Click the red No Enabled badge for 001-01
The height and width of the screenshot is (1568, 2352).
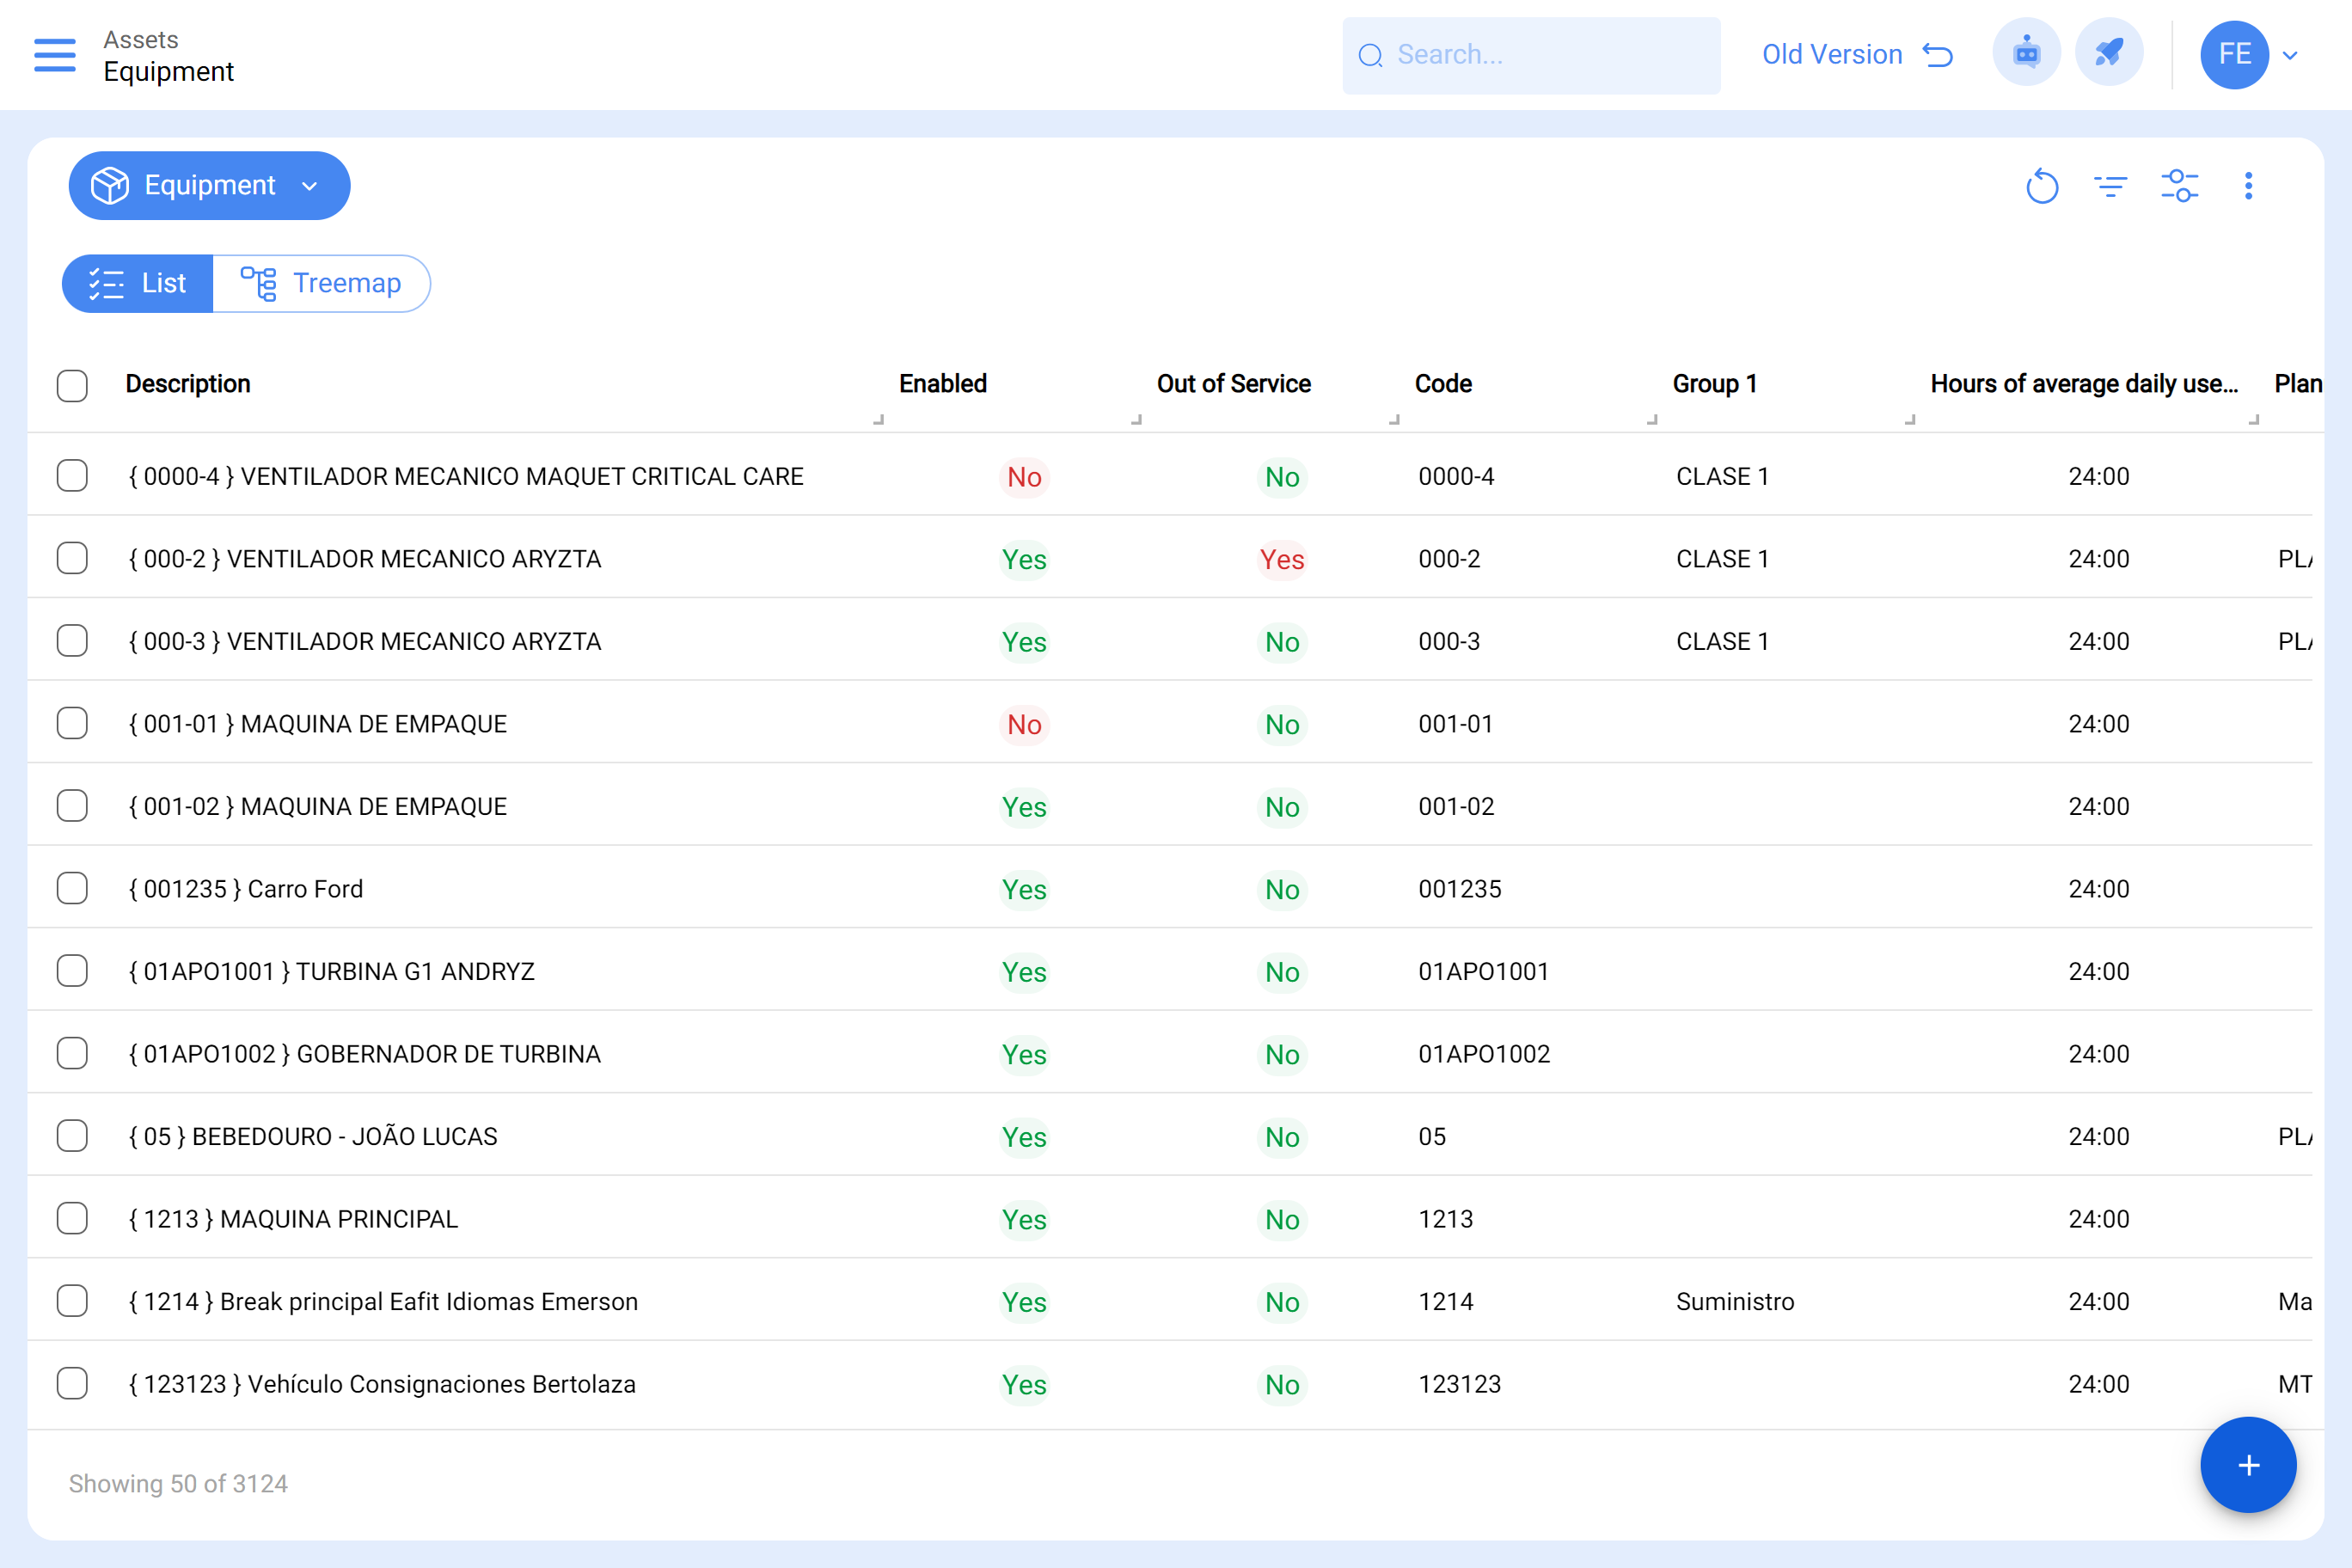click(1024, 724)
